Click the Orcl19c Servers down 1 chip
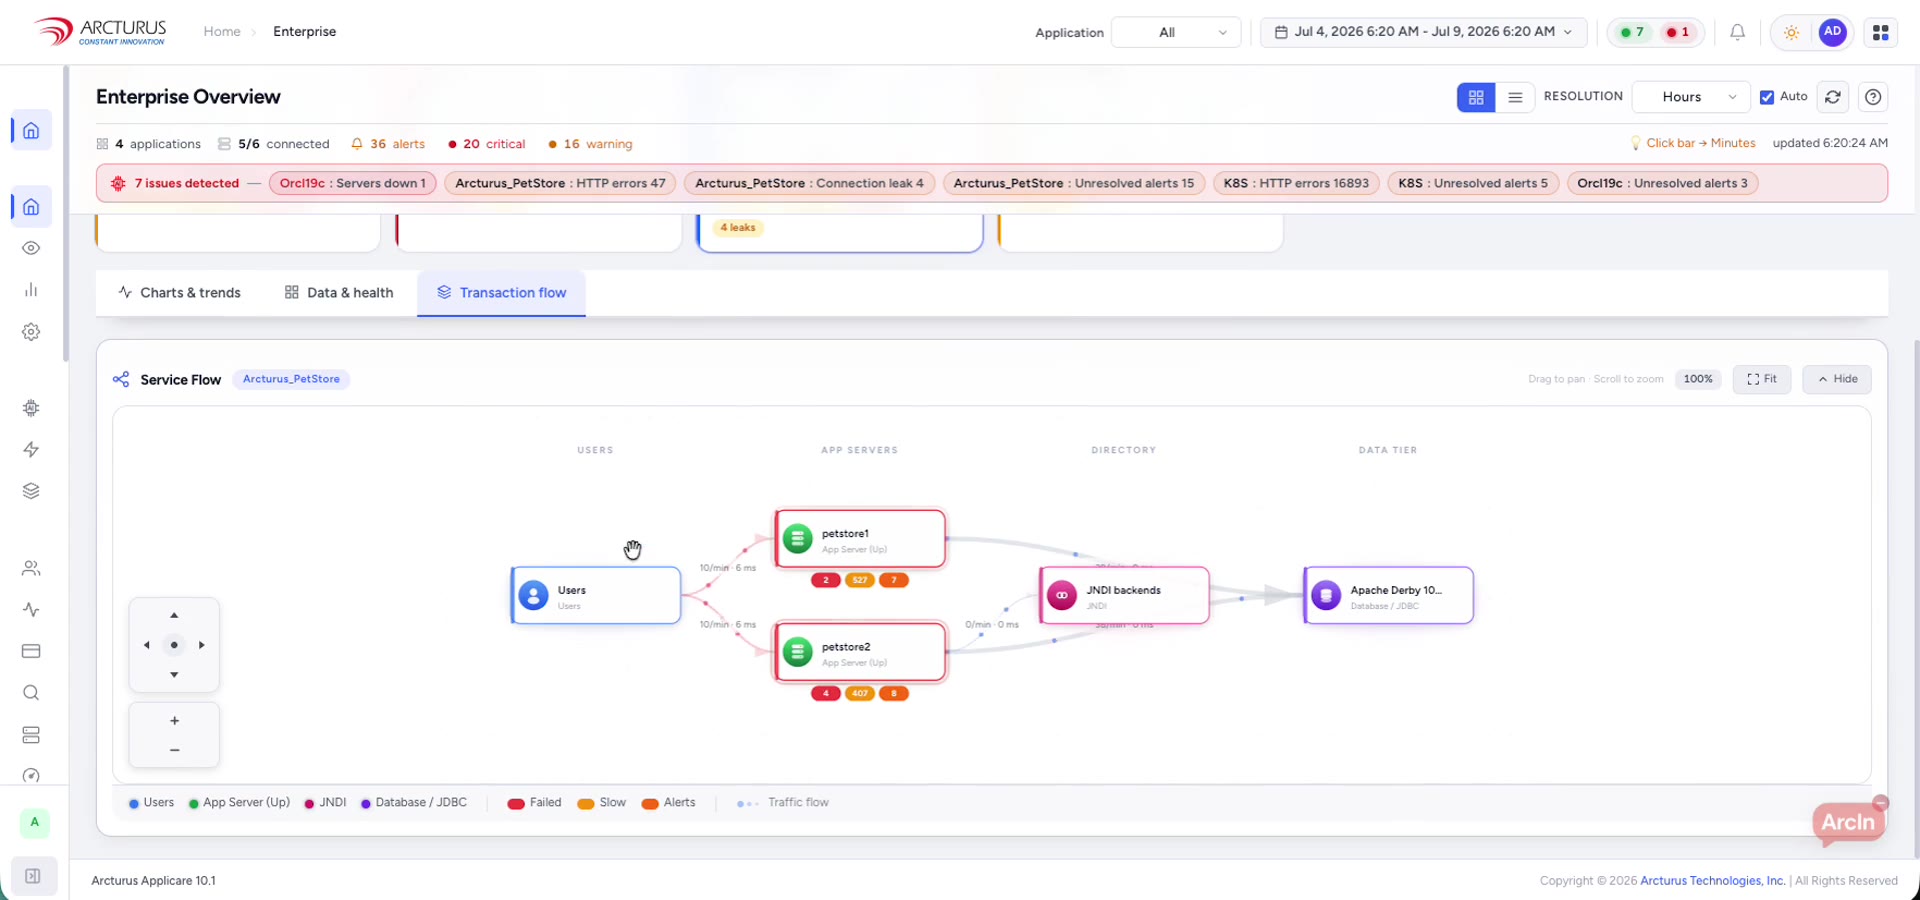Viewport: 1920px width, 900px height. click(x=352, y=183)
